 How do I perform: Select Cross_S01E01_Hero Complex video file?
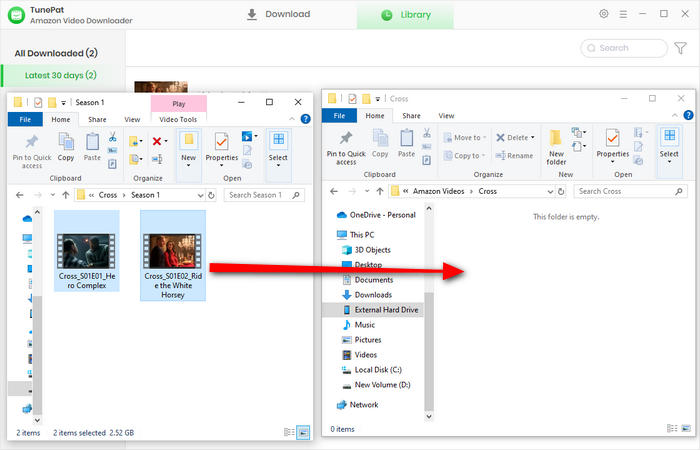pyautogui.click(x=87, y=251)
